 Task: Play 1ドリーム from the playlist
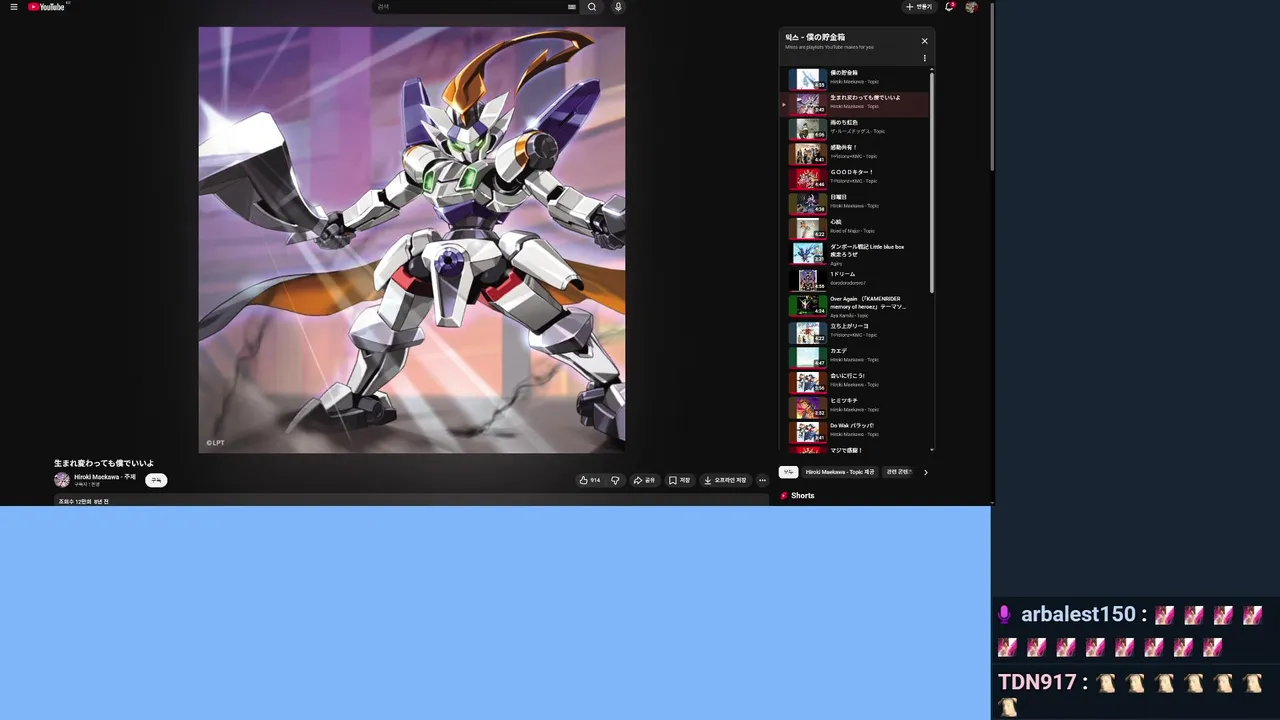[x=855, y=279]
